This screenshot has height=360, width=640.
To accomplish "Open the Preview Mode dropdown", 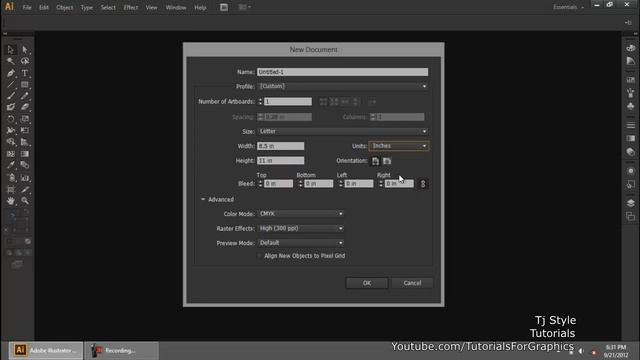I will point(300,243).
